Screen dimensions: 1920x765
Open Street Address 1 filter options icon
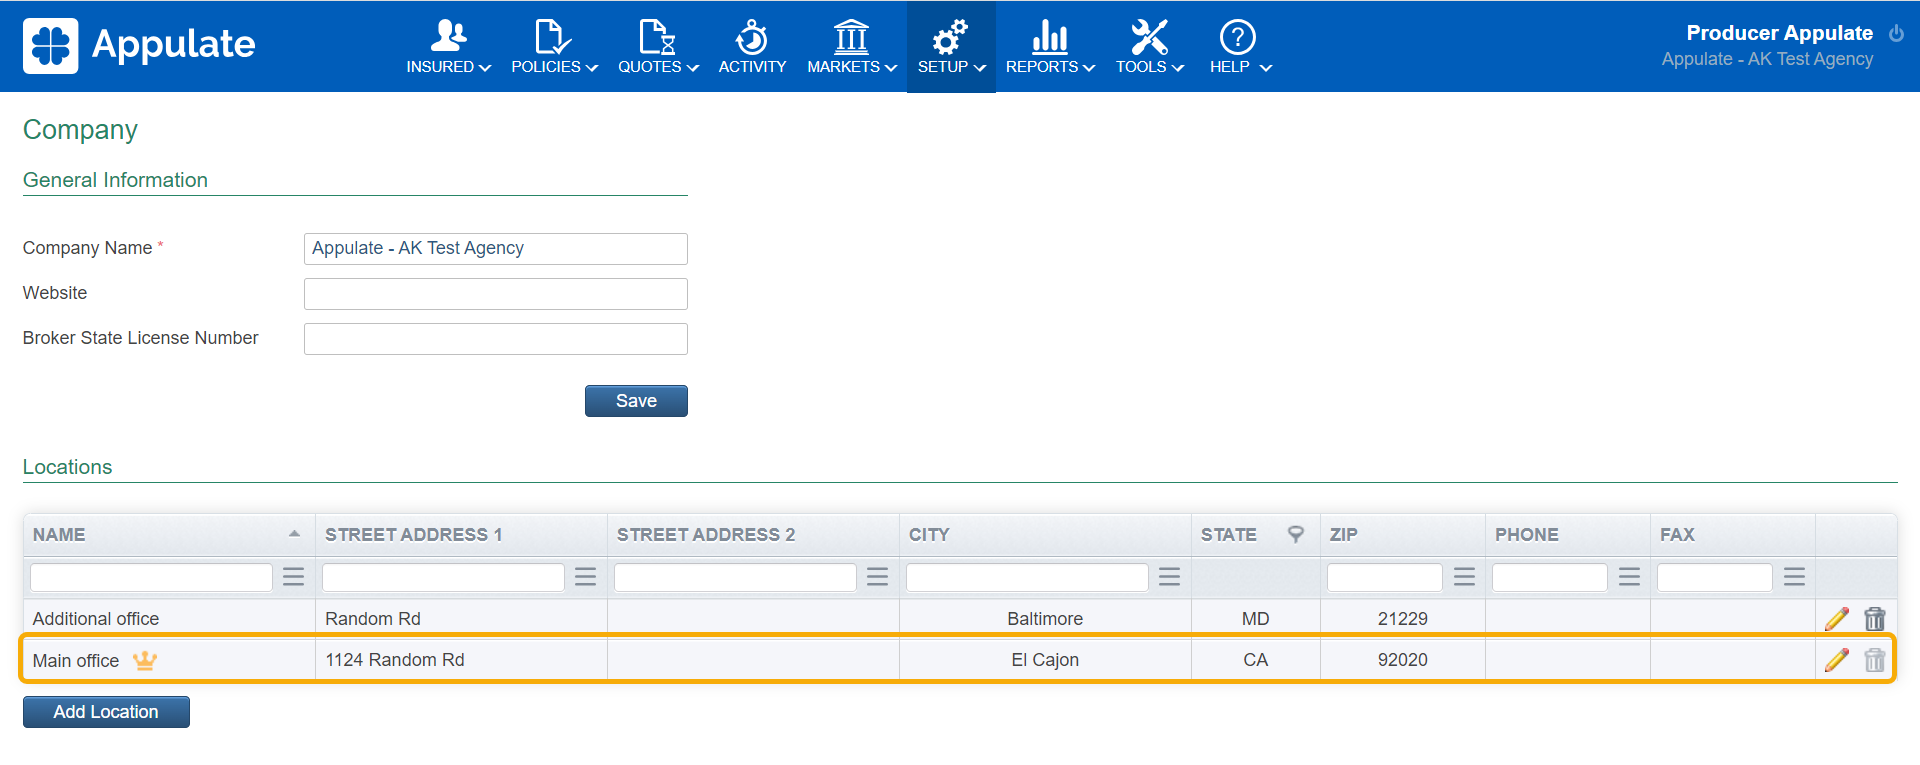pyautogui.click(x=585, y=577)
